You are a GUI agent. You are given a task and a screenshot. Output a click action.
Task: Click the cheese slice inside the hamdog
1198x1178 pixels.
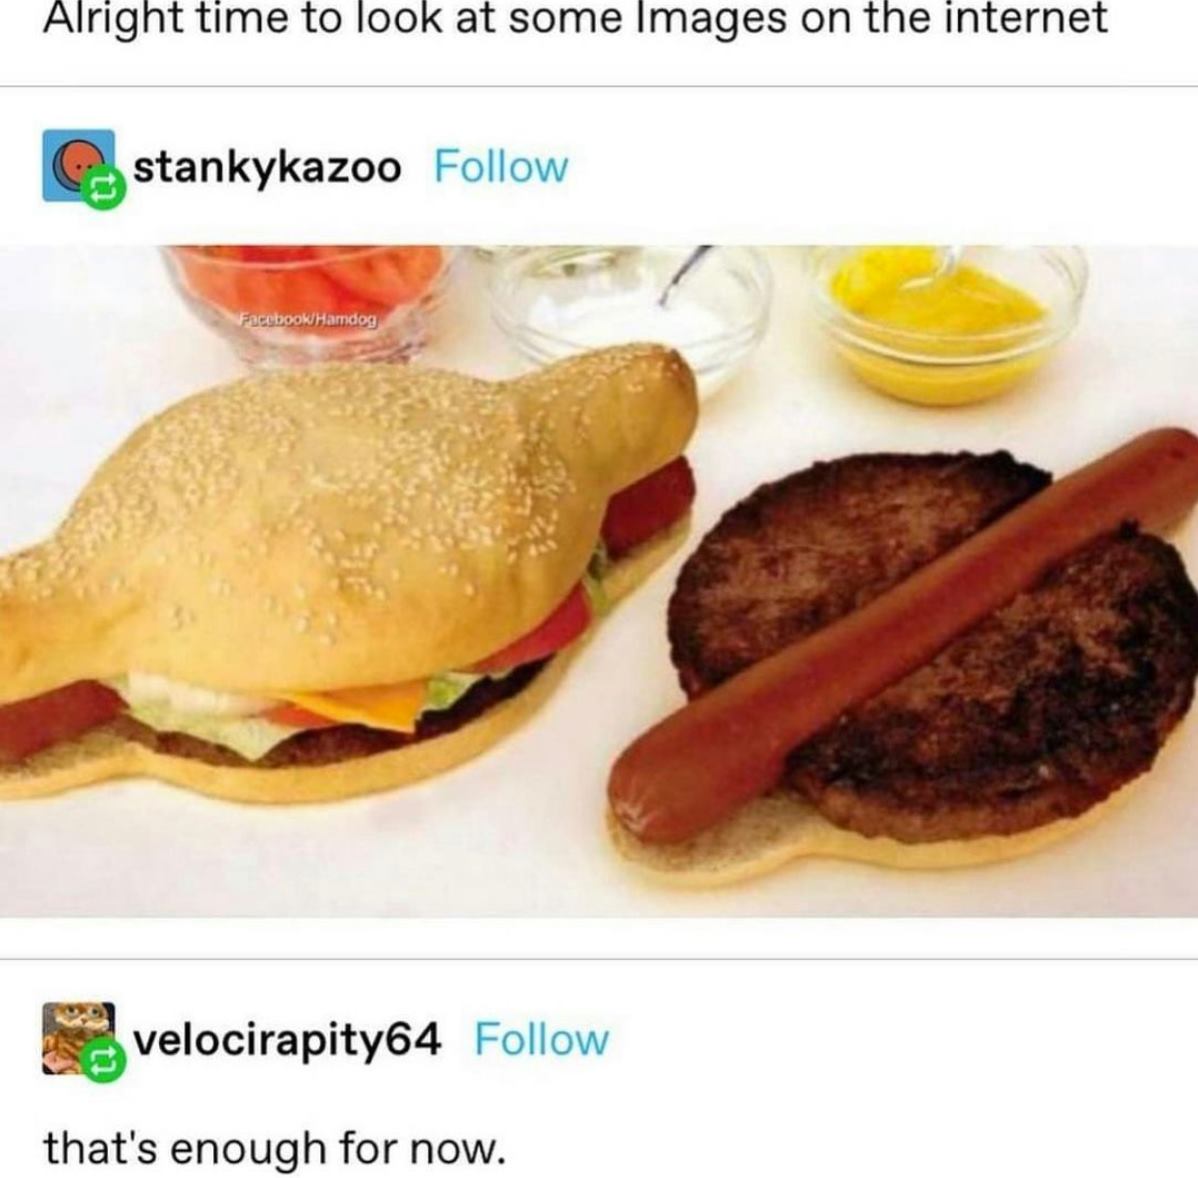coord(355,704)
